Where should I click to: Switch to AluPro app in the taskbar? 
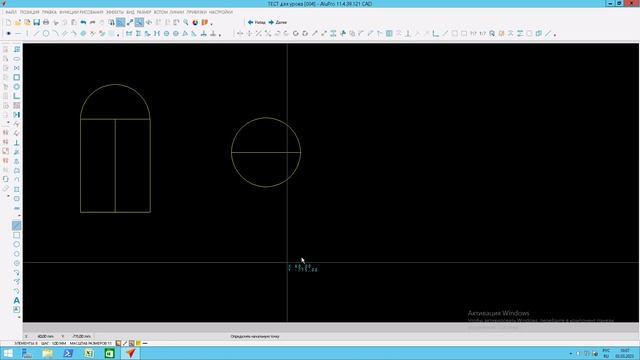point(131,353)
